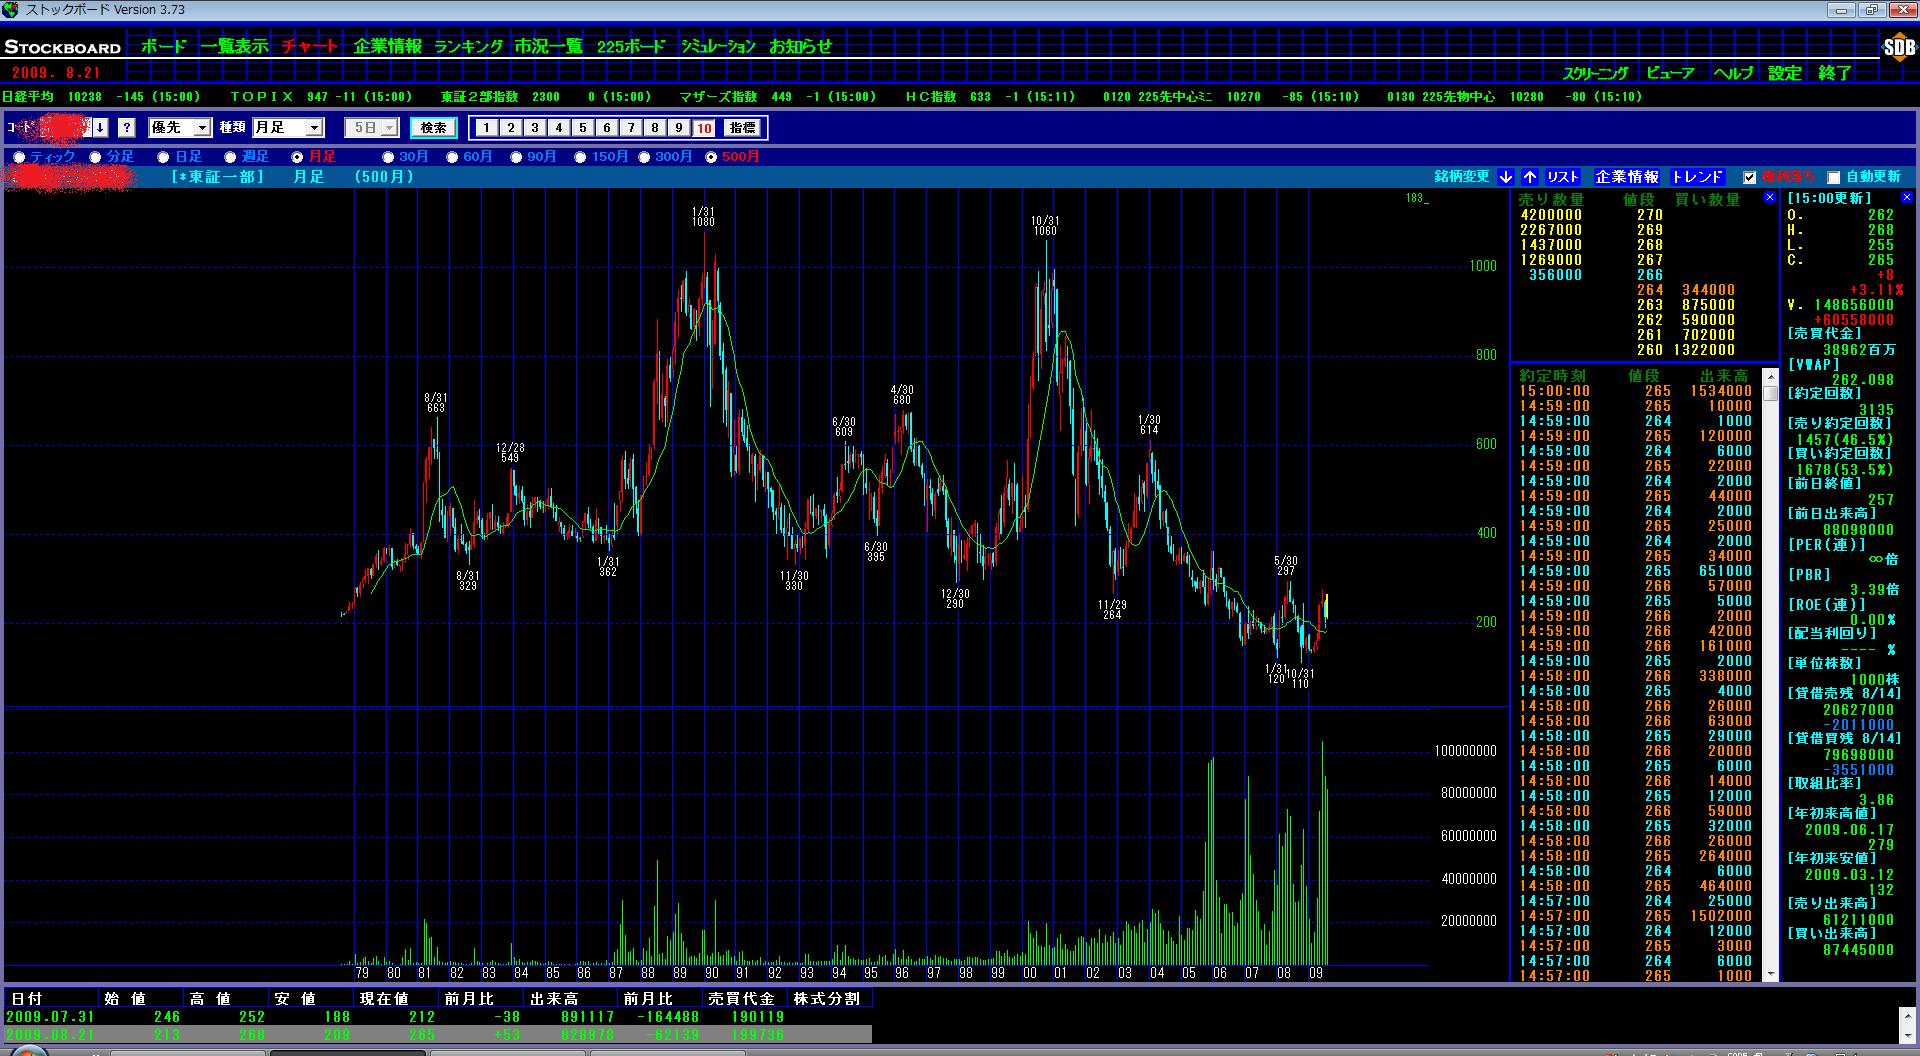Click the question mark help button beside code field
The image size is (1920, 1056).
pyautogui.click(x=127, y=128)
